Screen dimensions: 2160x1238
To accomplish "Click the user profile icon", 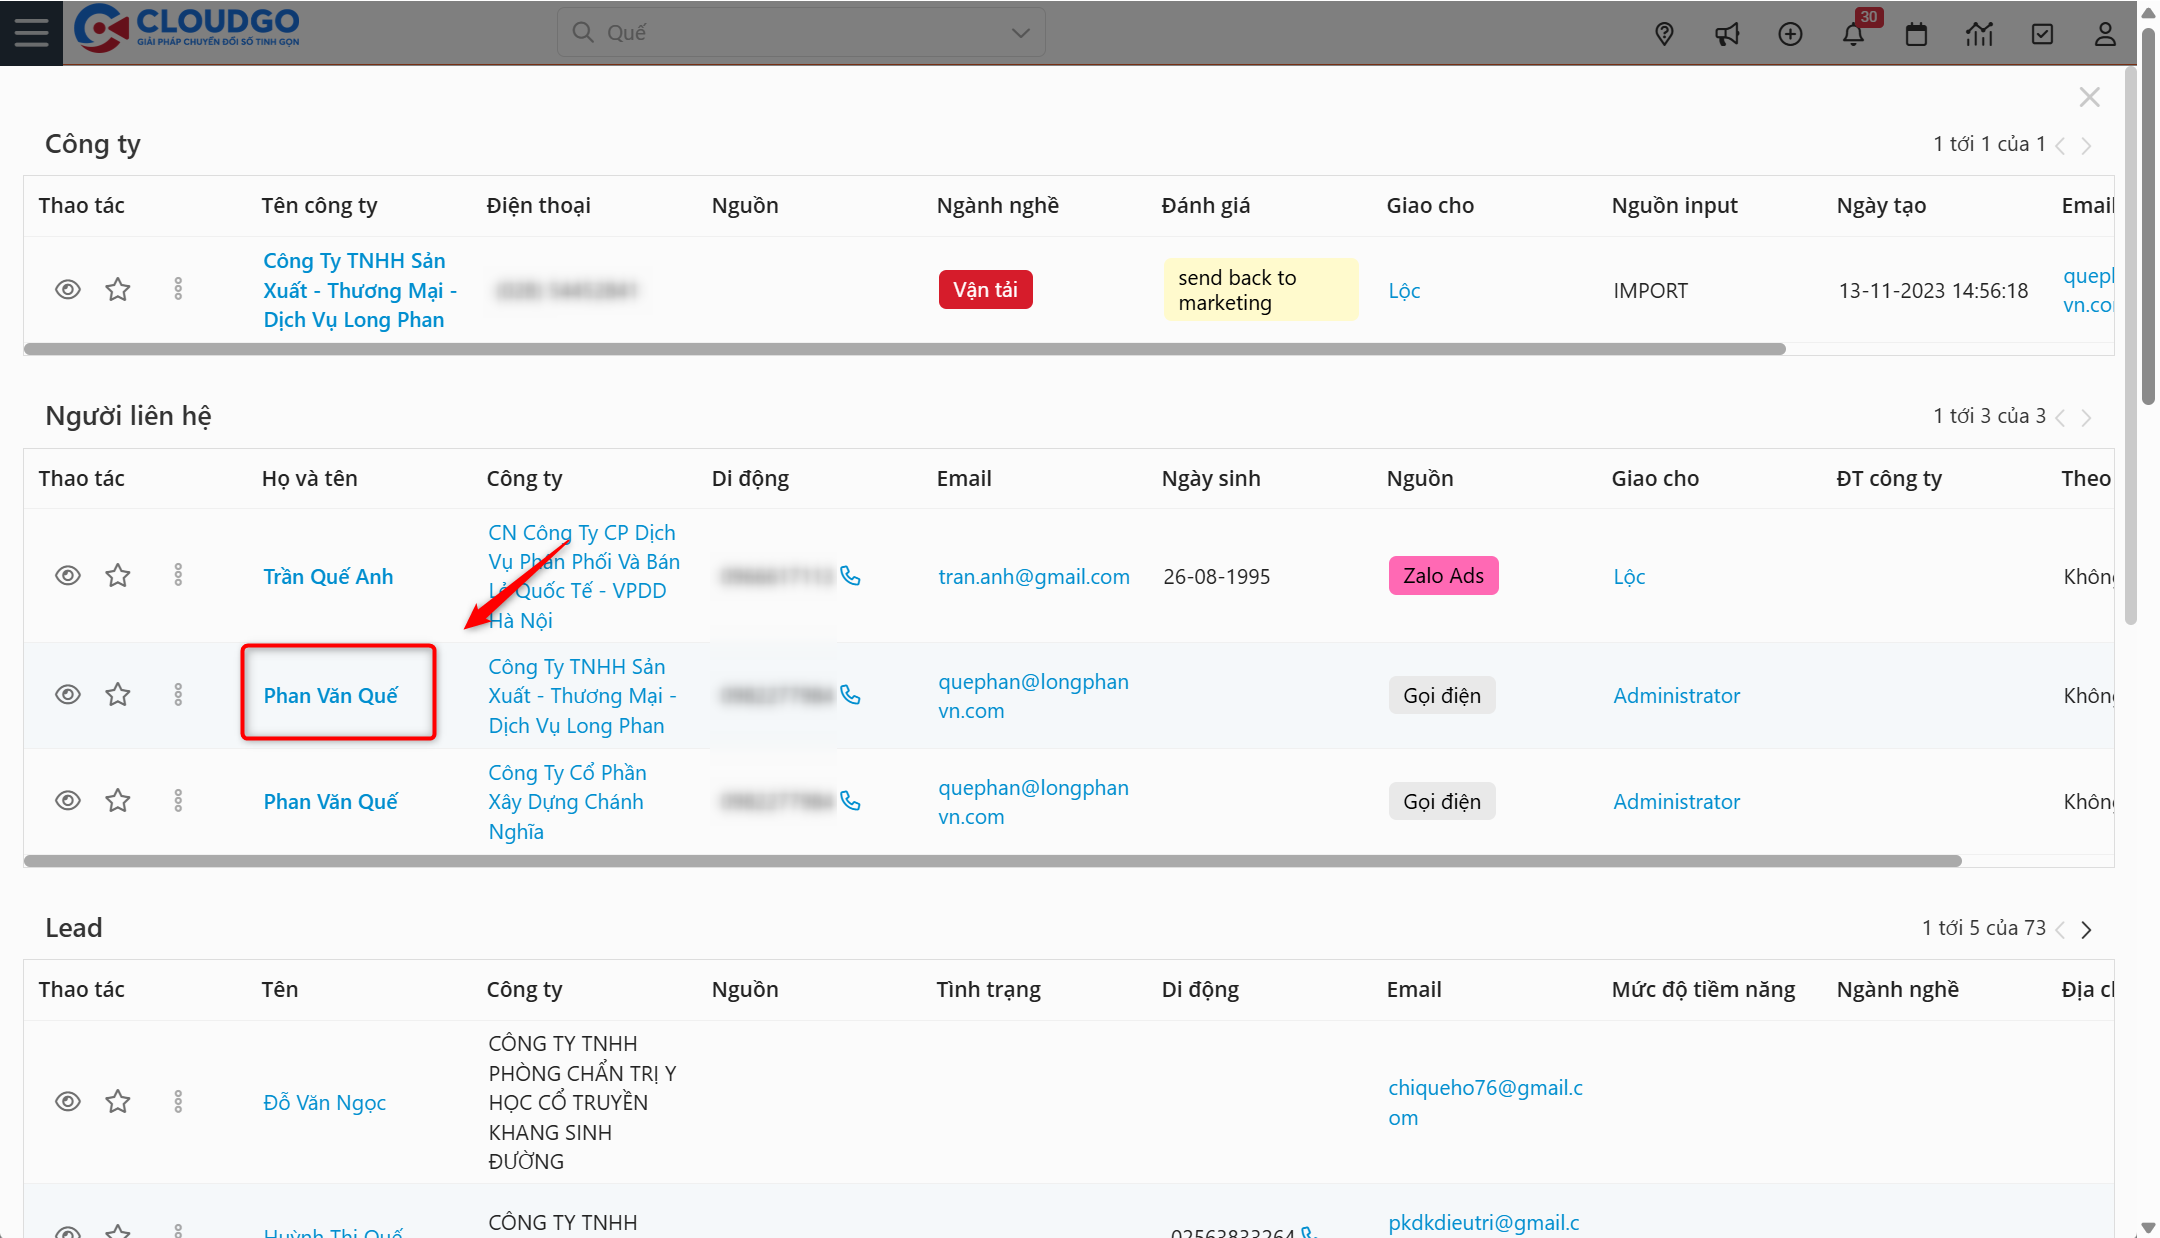I will point(2105,34).
